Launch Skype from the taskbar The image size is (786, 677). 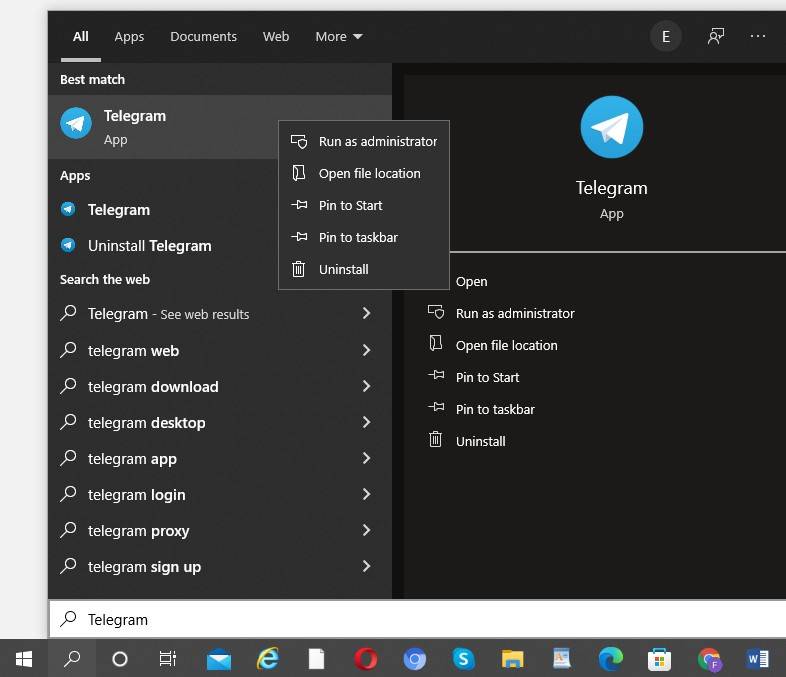pyautogui.click(x=463, y=658)
